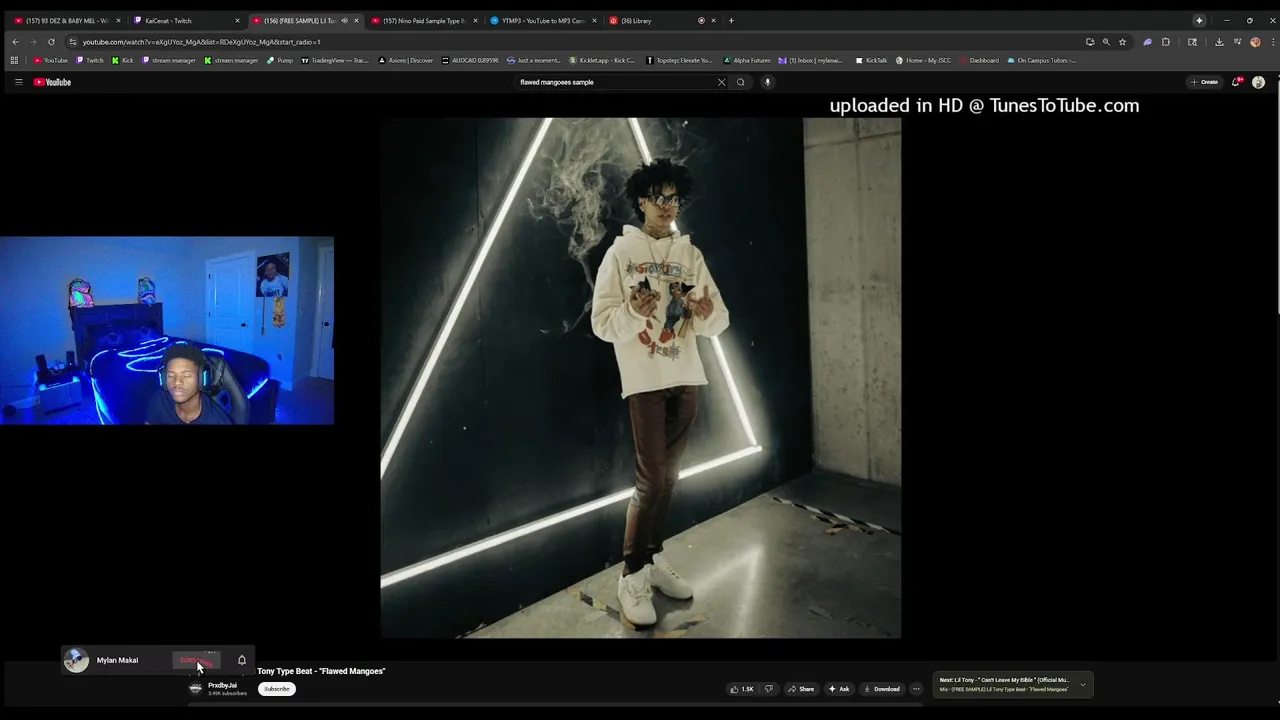Open YouTube notifications bell
The image size is (1280, 720).
tap(1236, 82)
